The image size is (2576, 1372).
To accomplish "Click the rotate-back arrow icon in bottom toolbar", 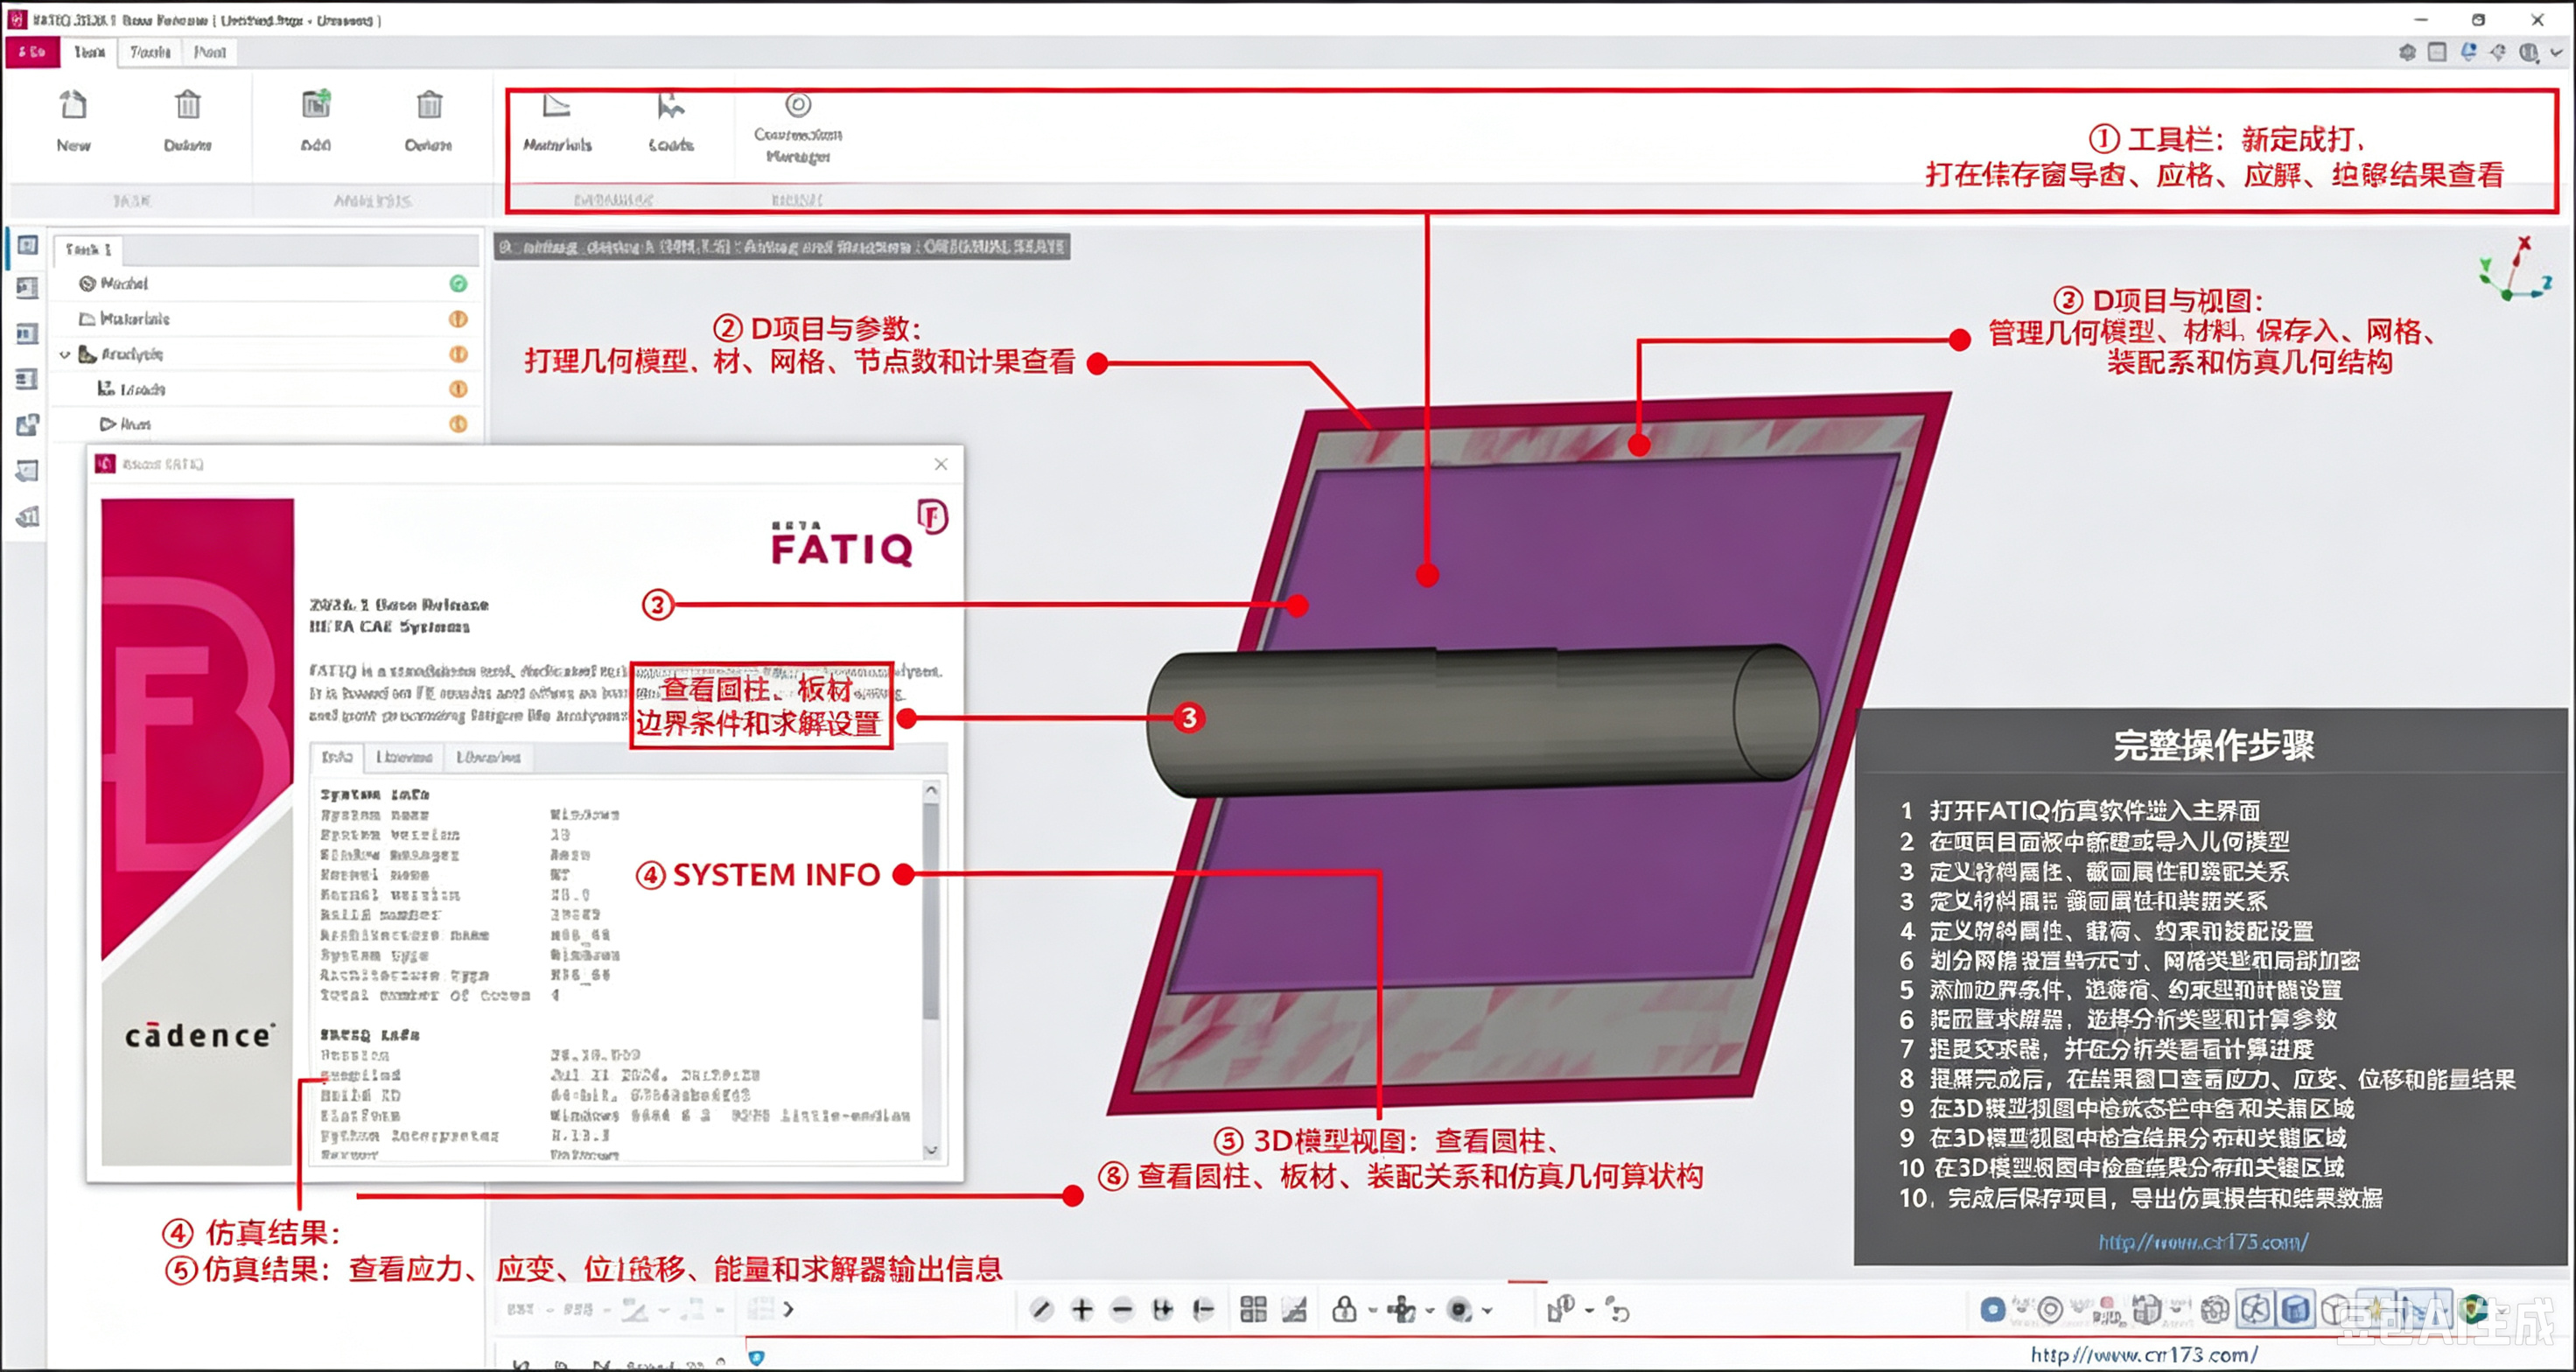I will (x=1618, y=1309).
